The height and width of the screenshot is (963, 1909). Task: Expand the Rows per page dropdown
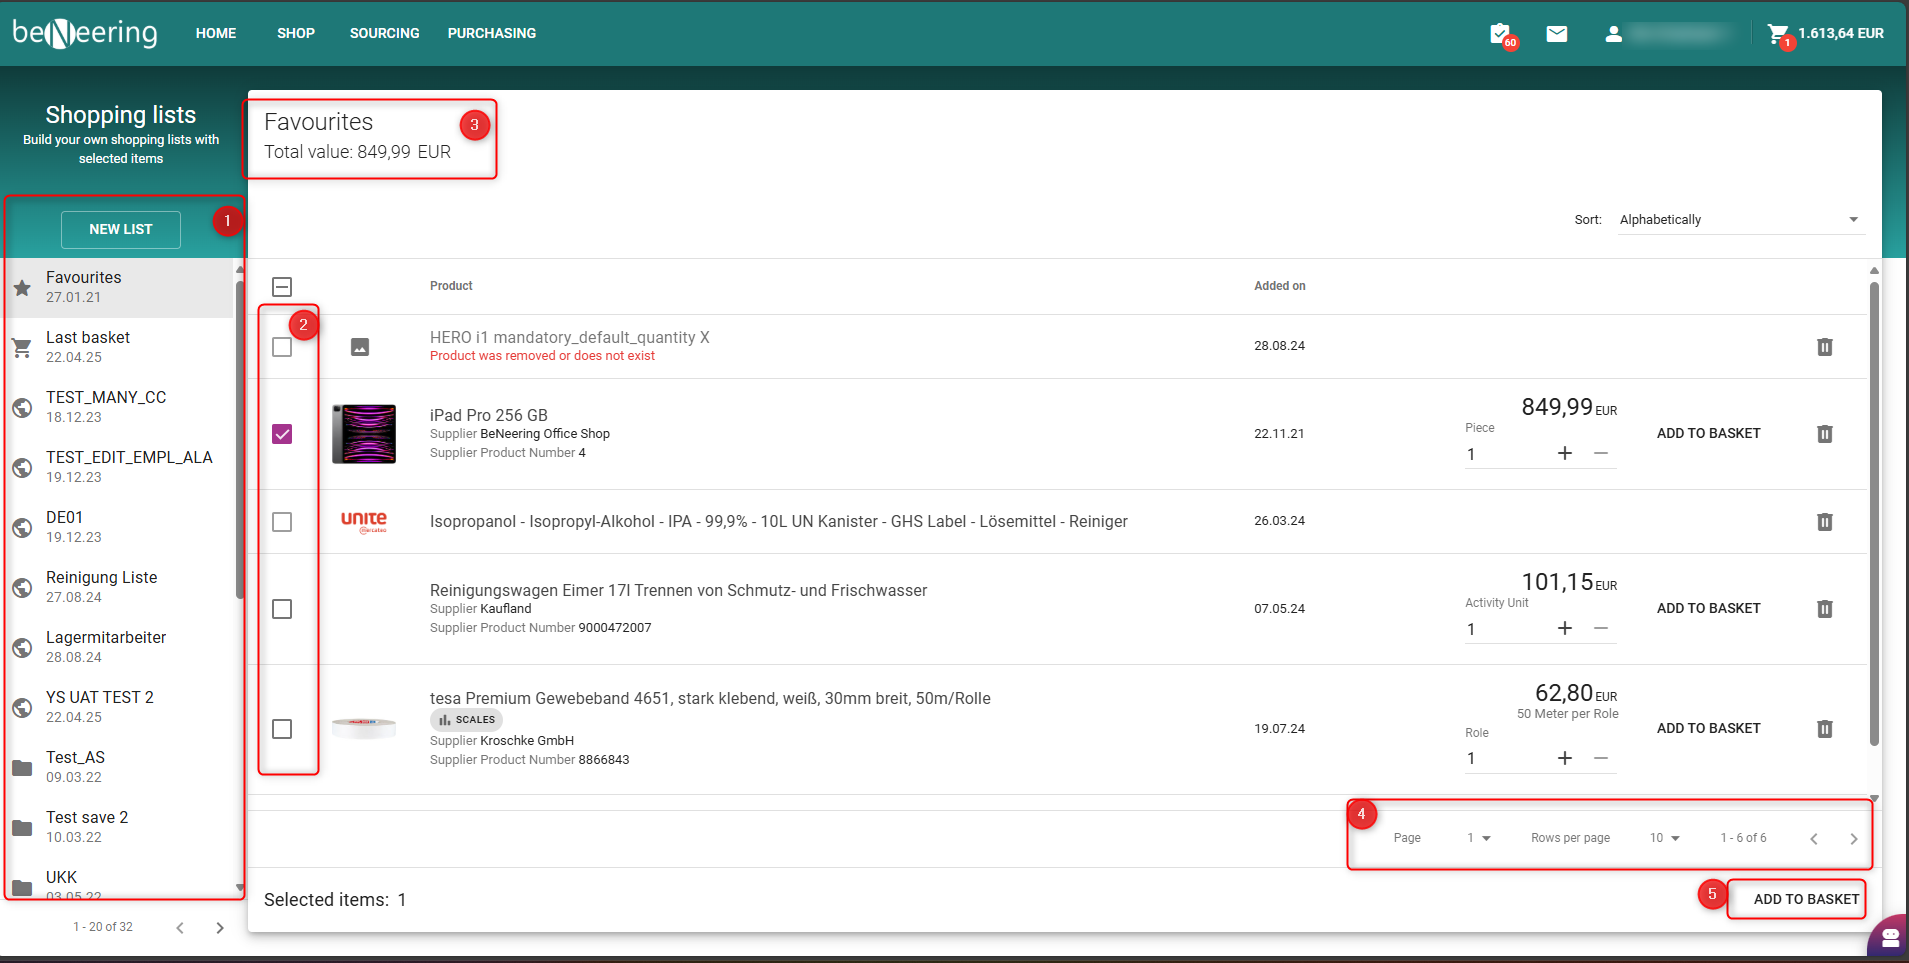(x=1665, y=838)
